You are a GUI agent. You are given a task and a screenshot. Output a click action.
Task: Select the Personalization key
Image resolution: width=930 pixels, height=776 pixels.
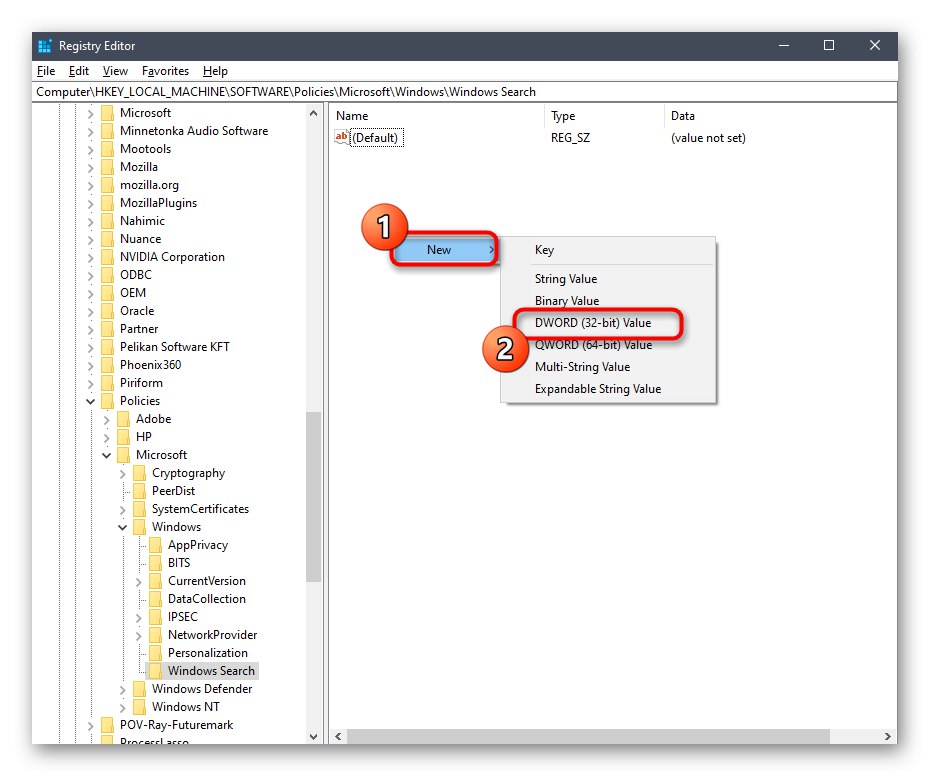click(208, 653)
